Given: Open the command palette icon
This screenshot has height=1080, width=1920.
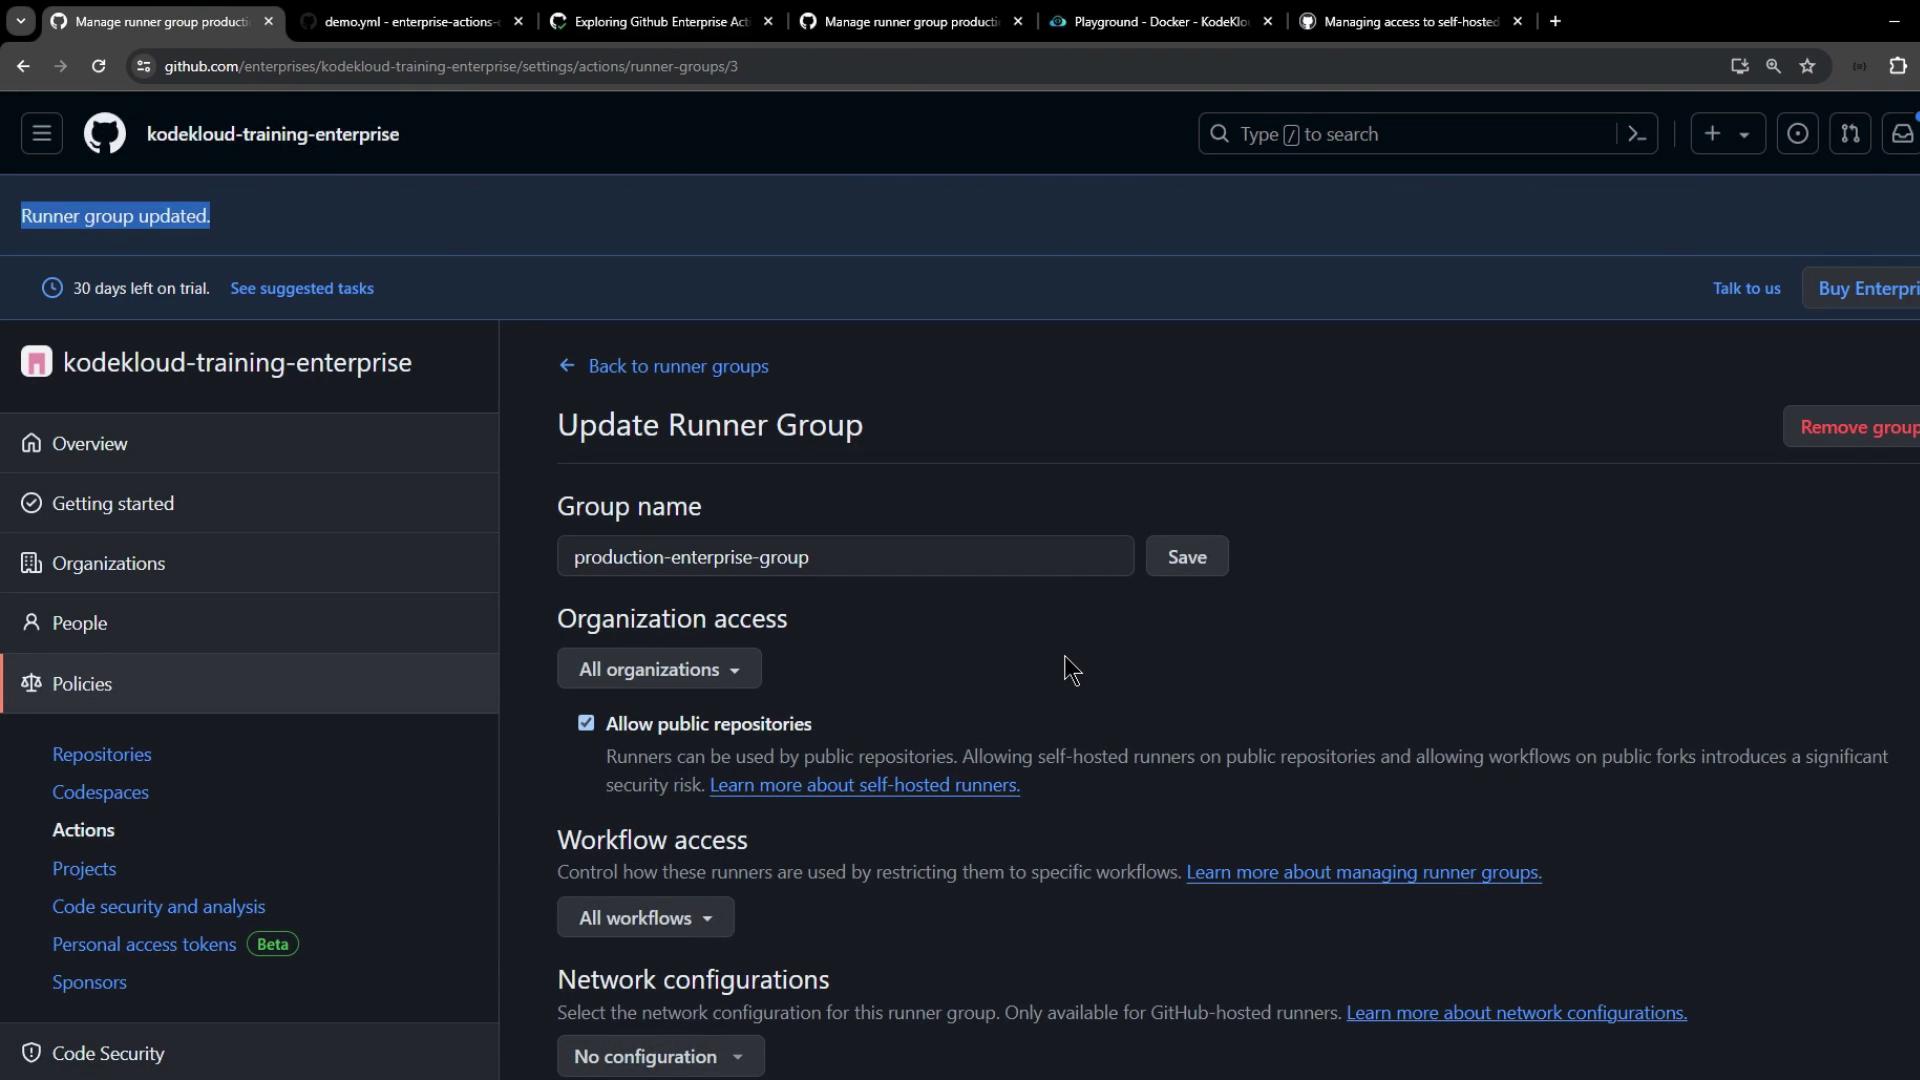Looking at the screenshot, I should (1637, 134).
